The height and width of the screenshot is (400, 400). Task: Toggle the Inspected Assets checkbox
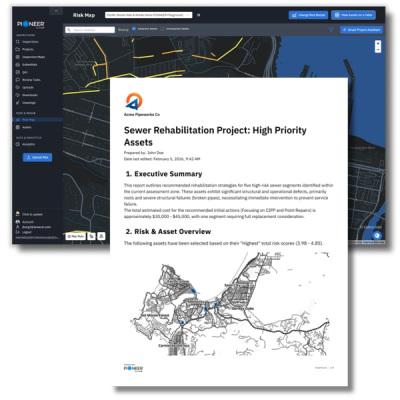[x=134, y=29]
